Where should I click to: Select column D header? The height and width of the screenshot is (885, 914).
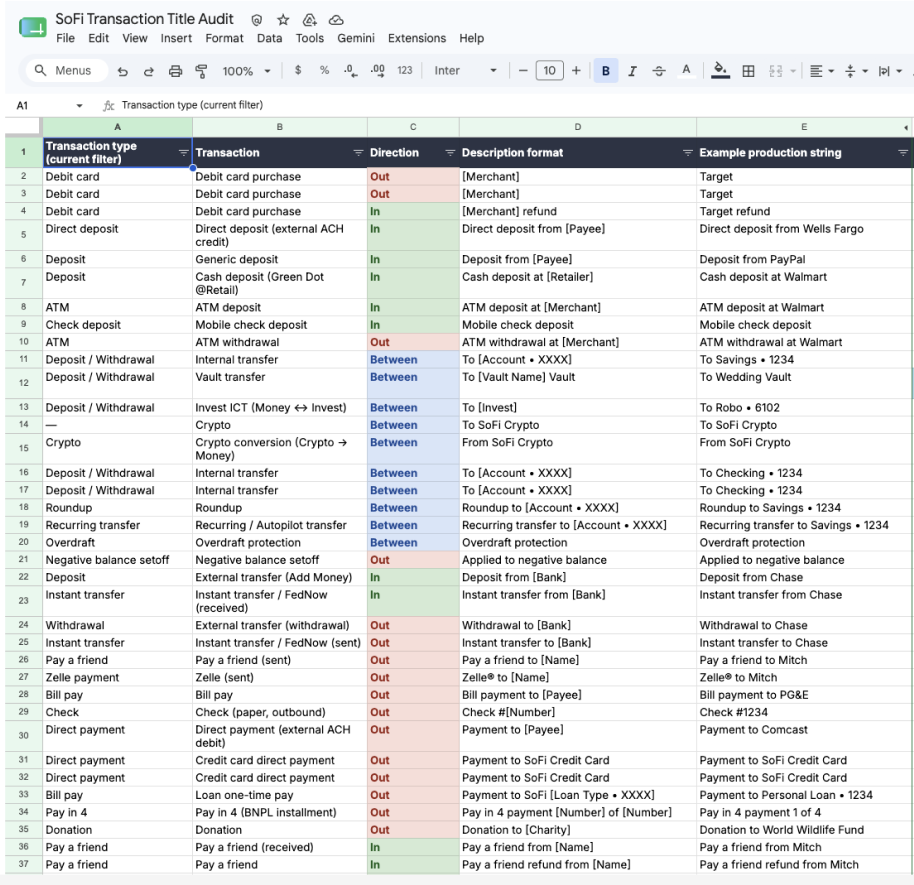point(578,127)
